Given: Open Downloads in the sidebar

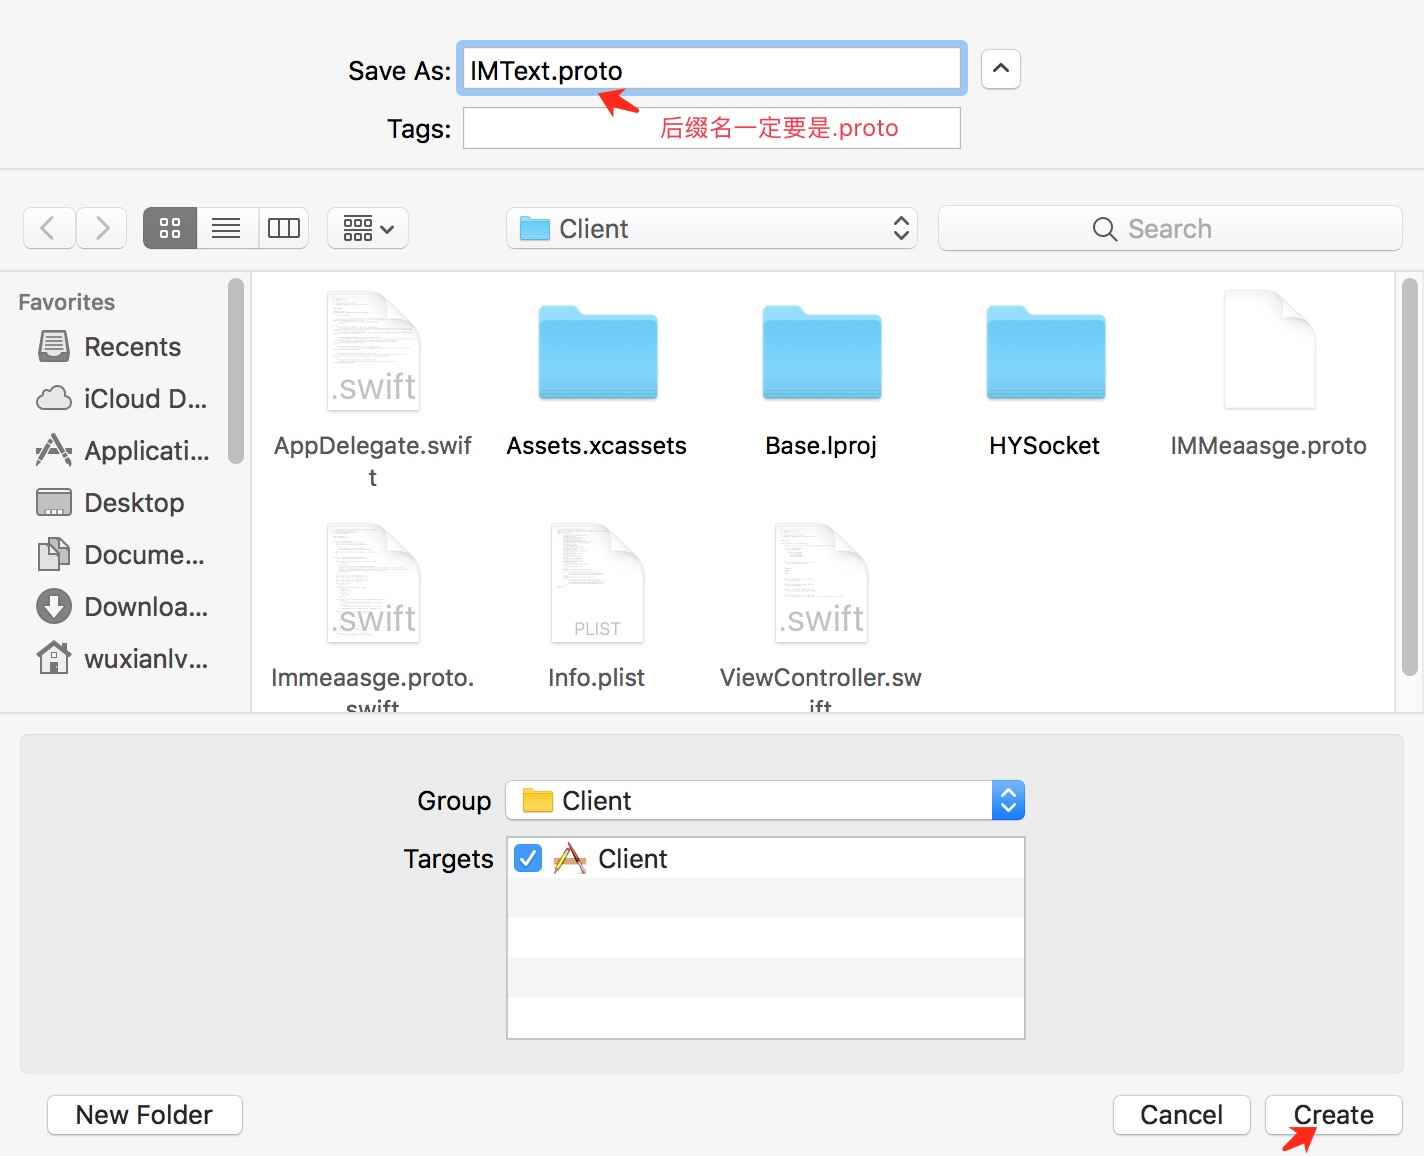Looking at the screenshot, I should coord(122,607).
